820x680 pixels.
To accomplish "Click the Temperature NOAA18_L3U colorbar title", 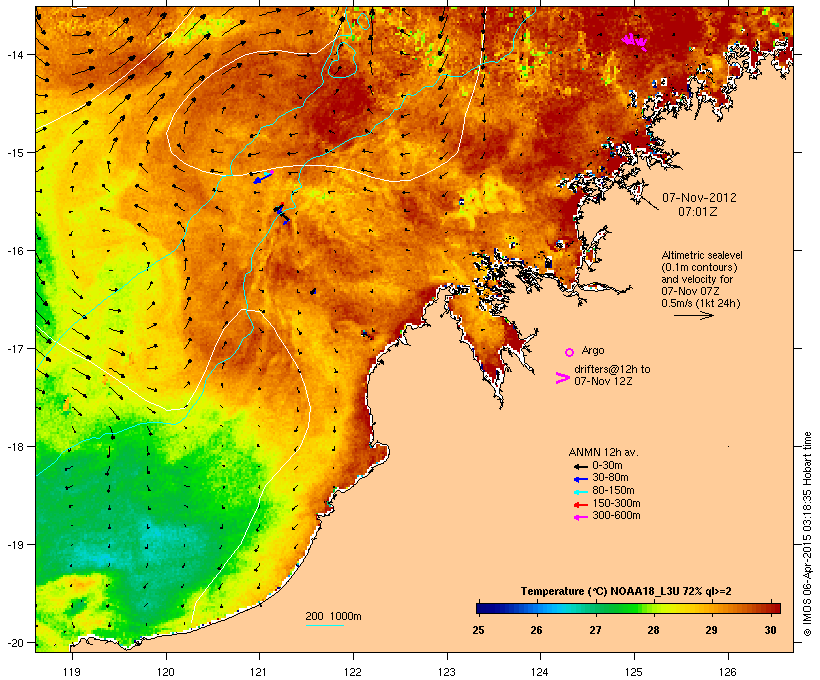I will point(626,591).
